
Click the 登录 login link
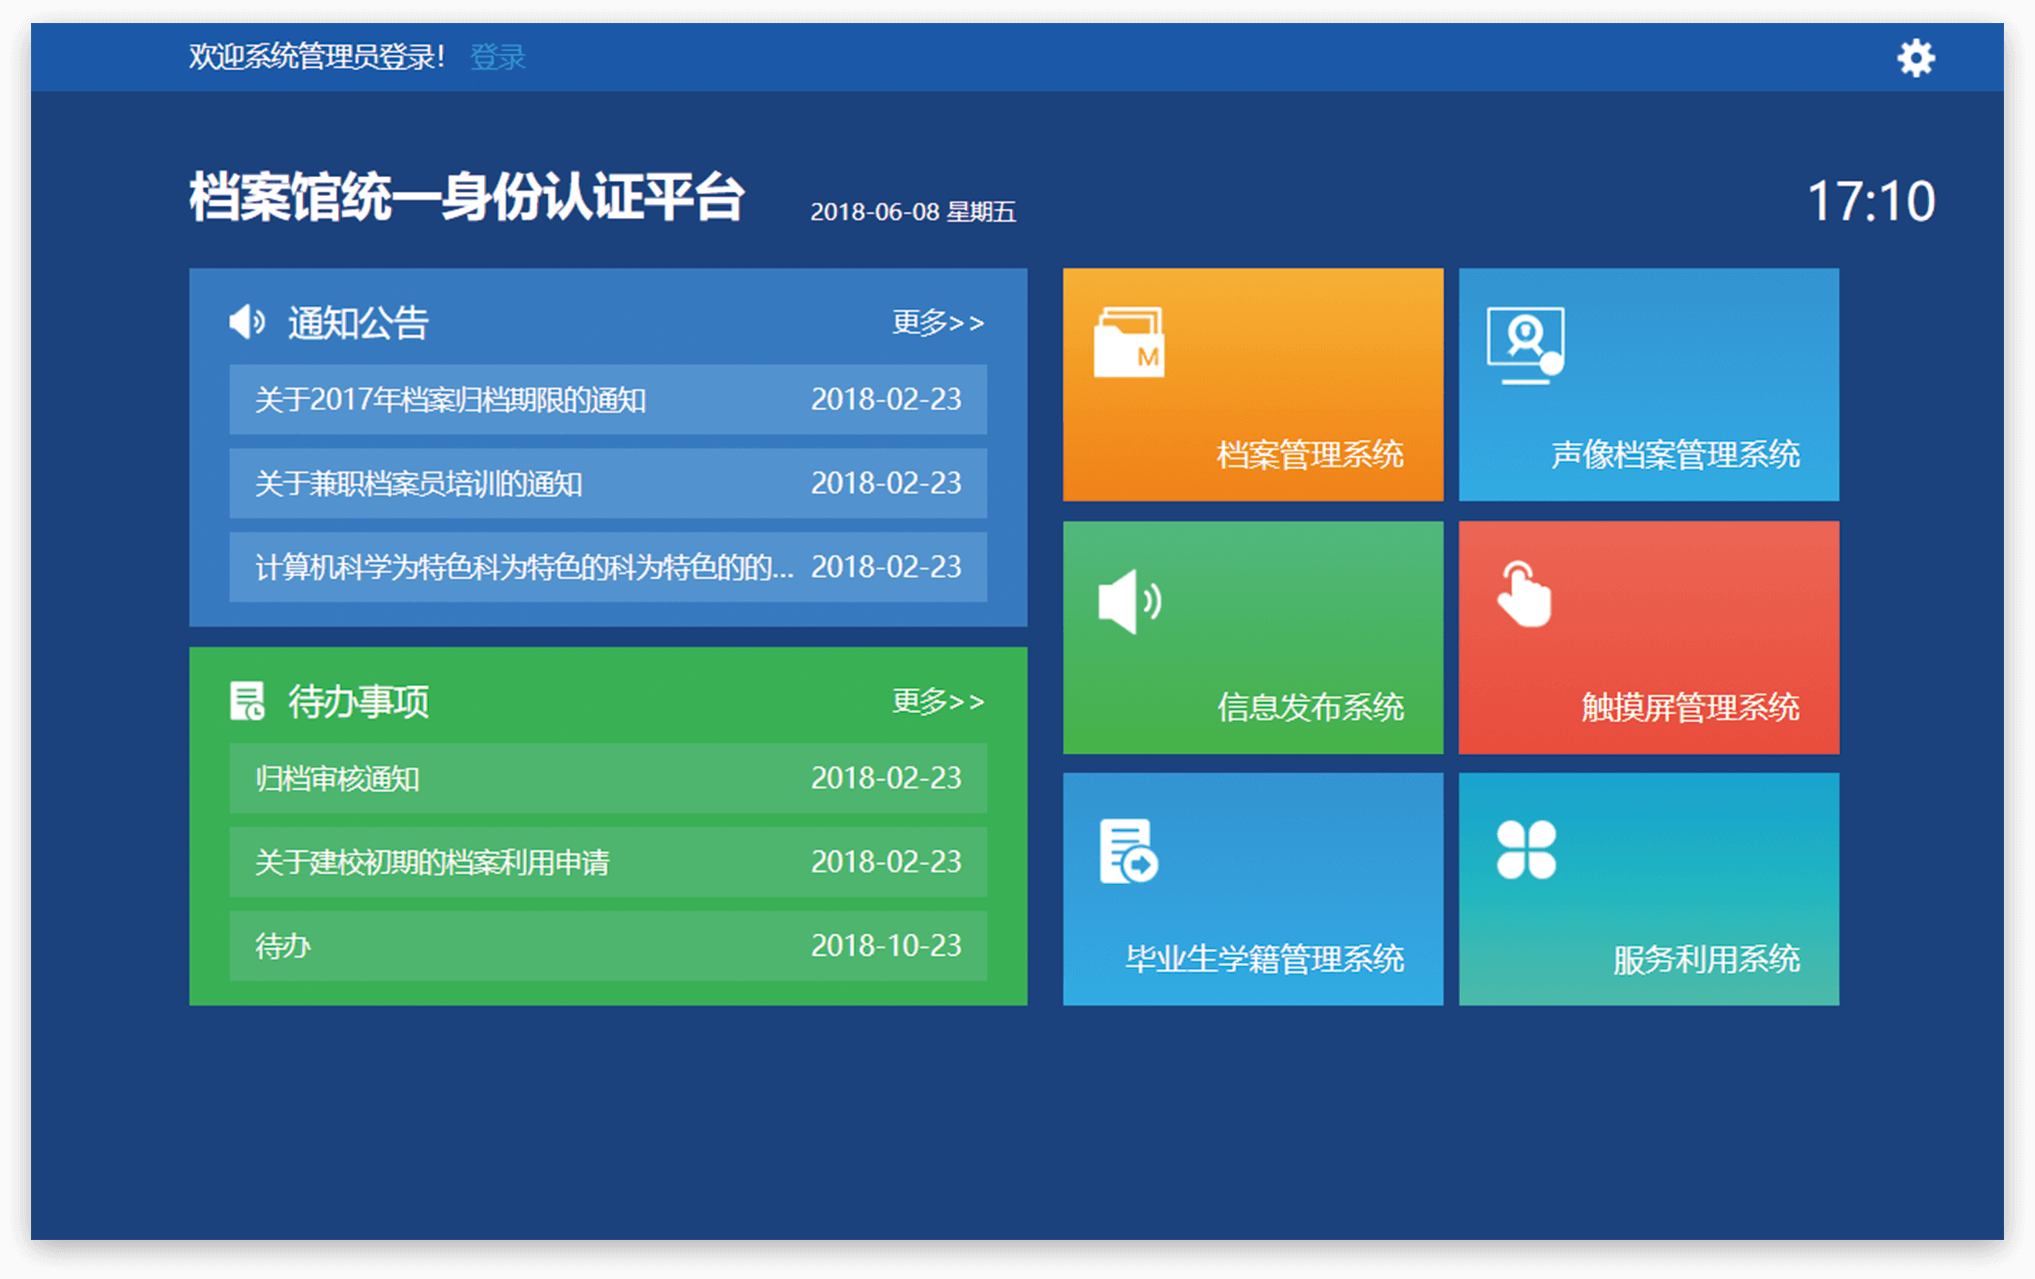pos(497,57)
